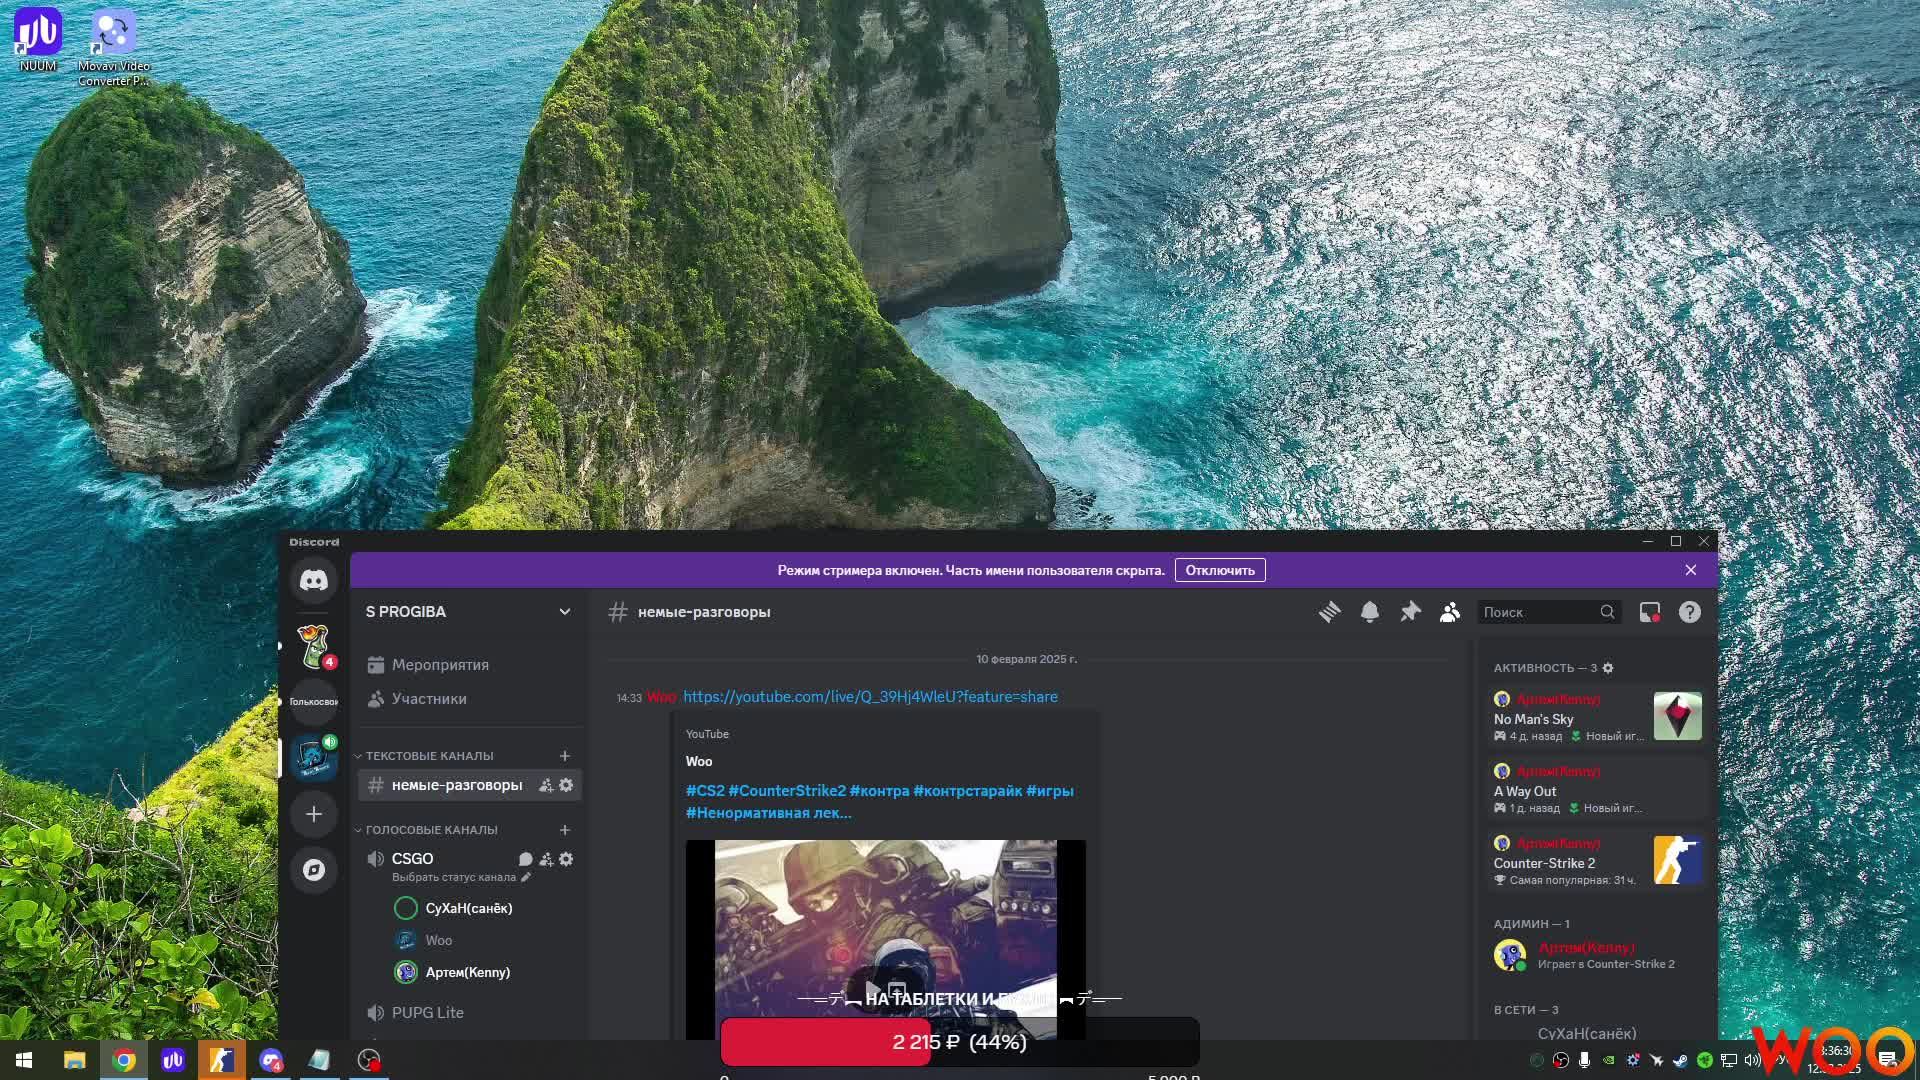The height and width of the screenshot is (1080, 1920).
Task: Edit немые-разговоры channel settings gear
Action: pyautogui.click(x=566, y=785)
